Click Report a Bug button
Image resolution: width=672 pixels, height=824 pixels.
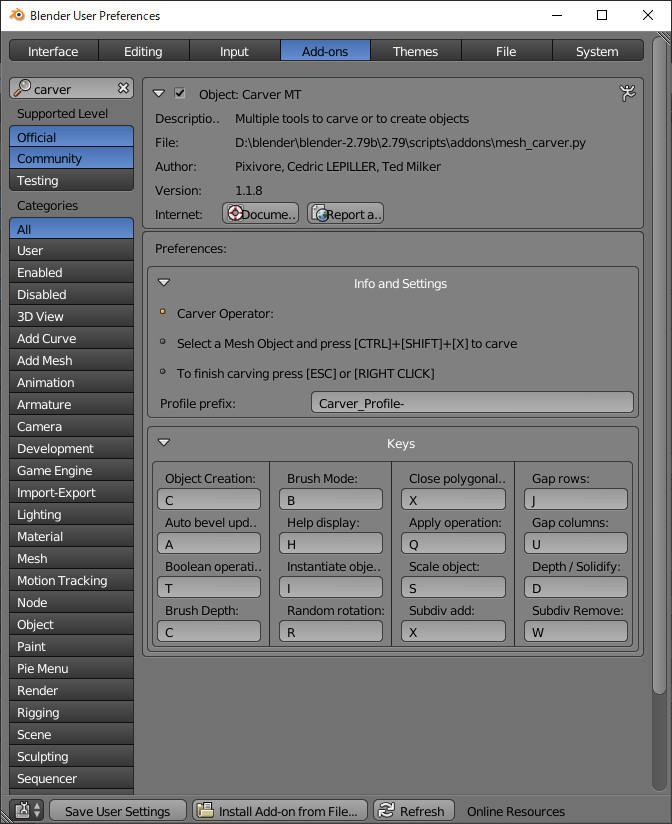[345, 214]
